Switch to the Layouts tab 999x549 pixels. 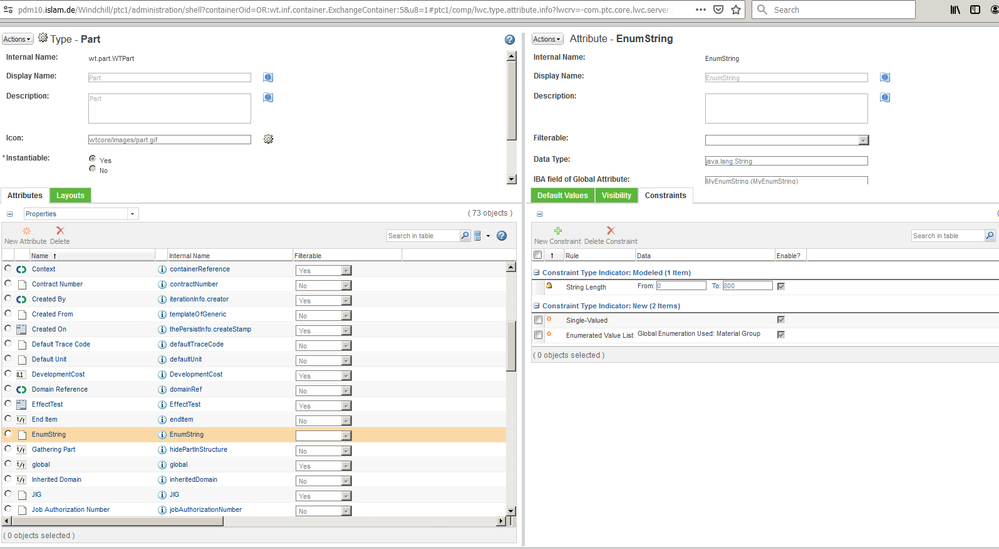click(x=70, y=196)
